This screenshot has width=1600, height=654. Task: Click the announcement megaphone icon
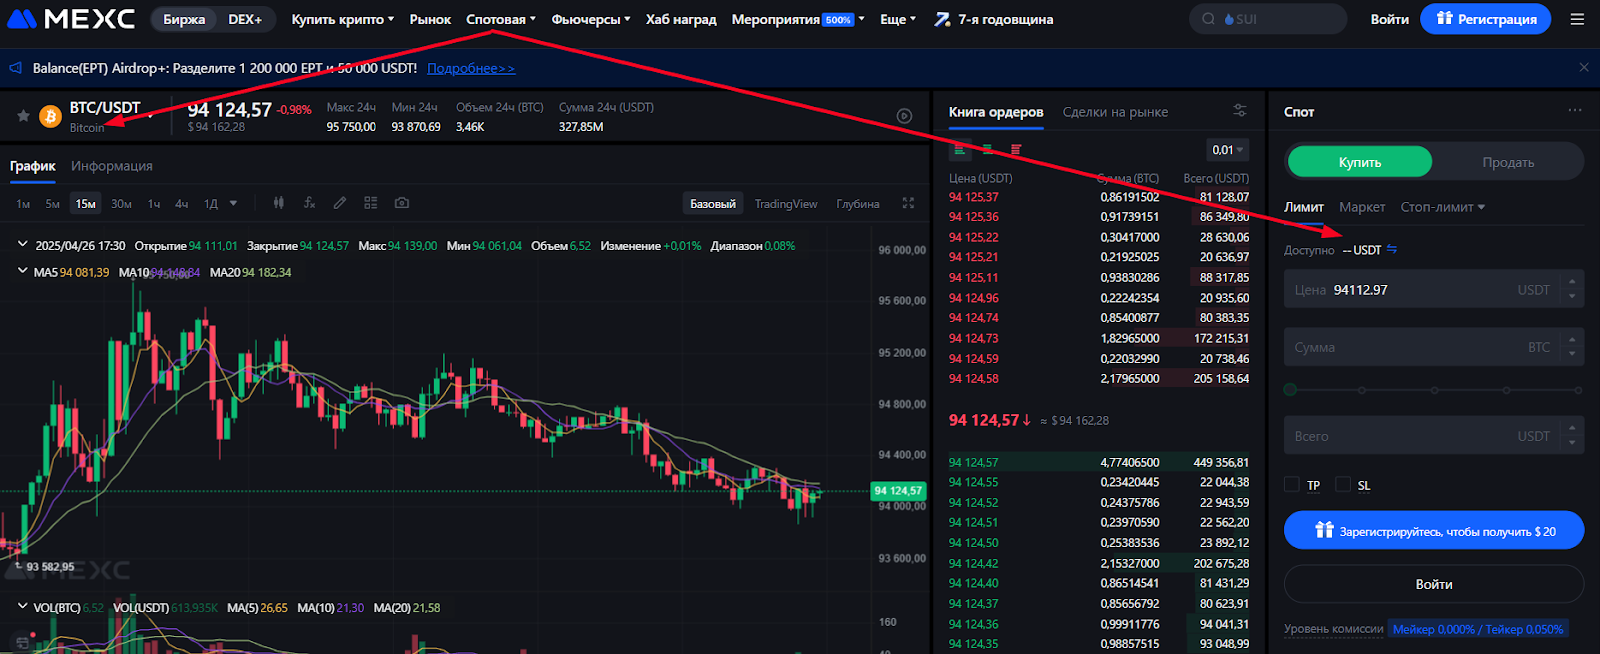coord(15,68)
